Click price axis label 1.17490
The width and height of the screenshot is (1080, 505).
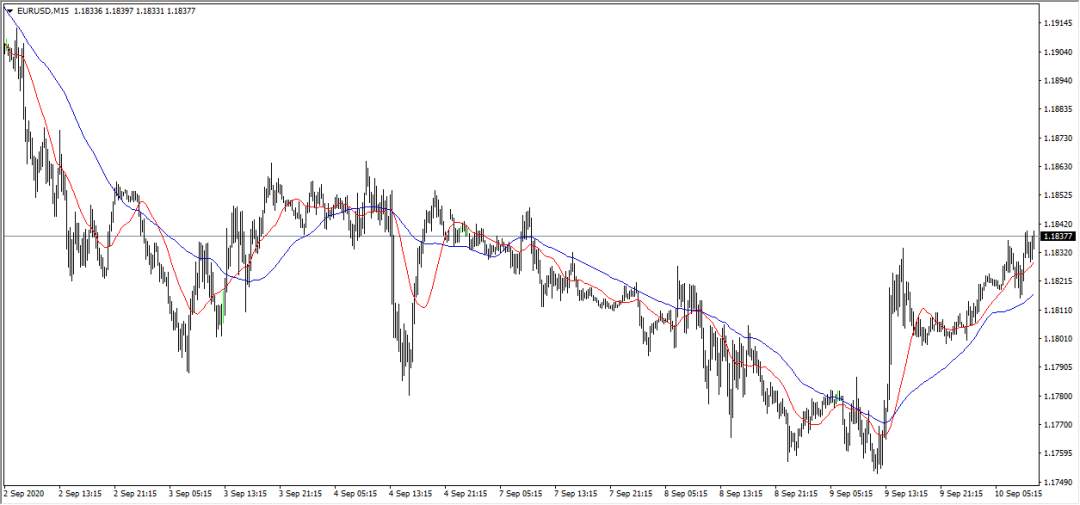click(x=1057, y=482)
